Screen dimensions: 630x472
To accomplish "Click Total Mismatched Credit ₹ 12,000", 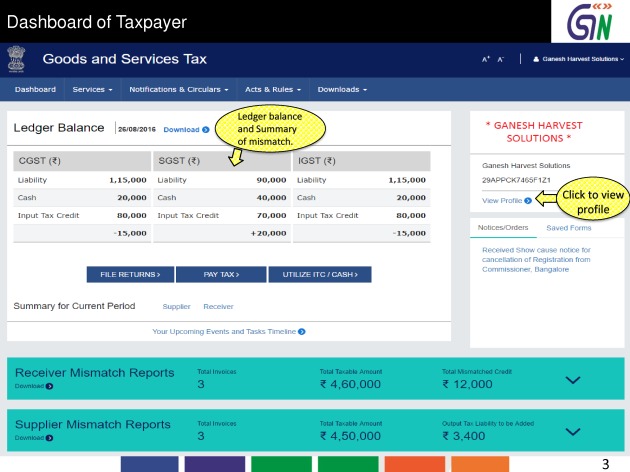I will [x=467, y=384].
